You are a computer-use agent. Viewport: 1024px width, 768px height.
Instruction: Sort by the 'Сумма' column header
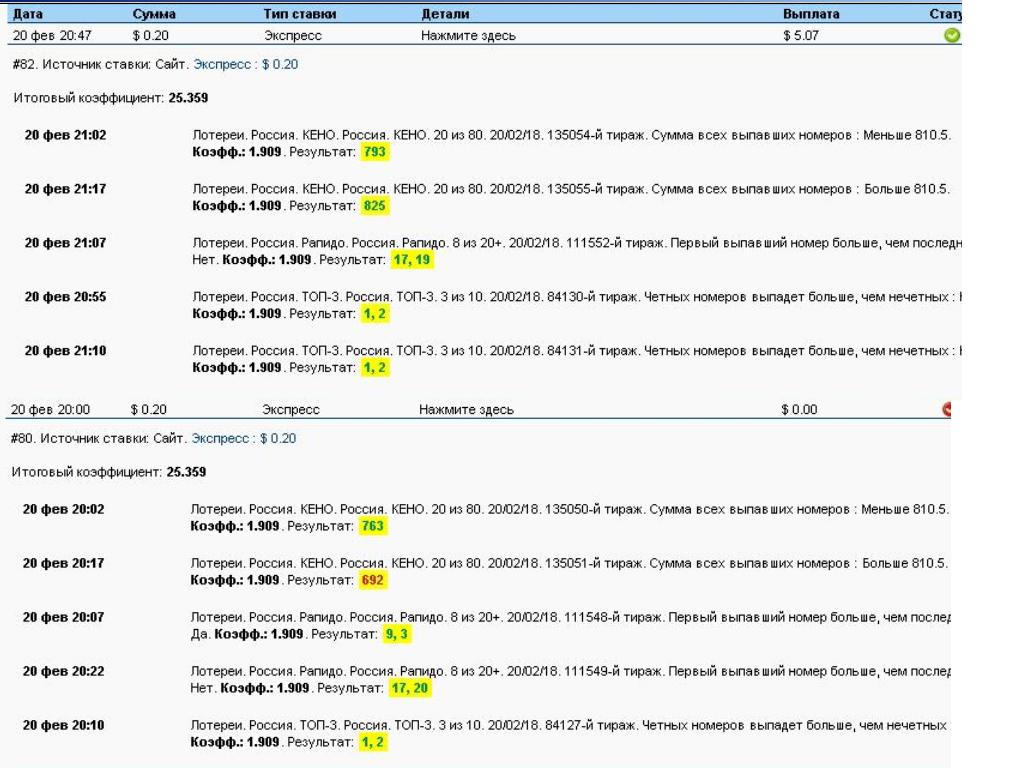click(x=154, y=14)
